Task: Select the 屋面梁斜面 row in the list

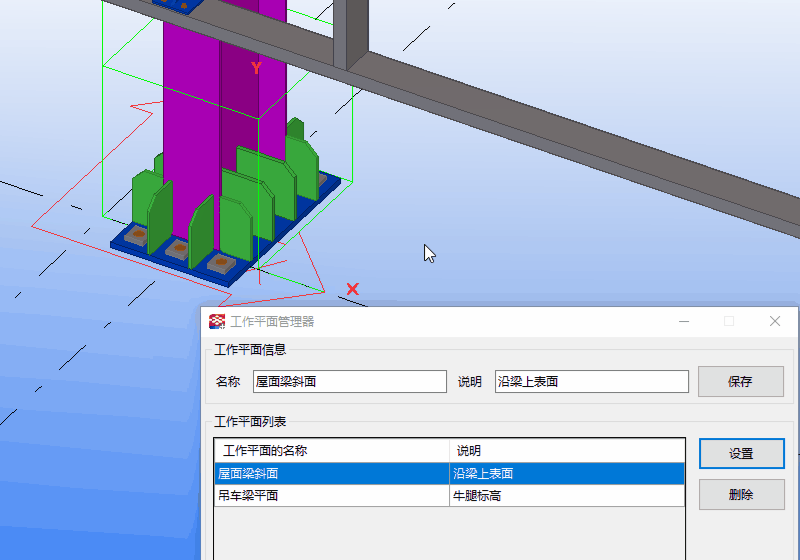Action: click(449, 473)
